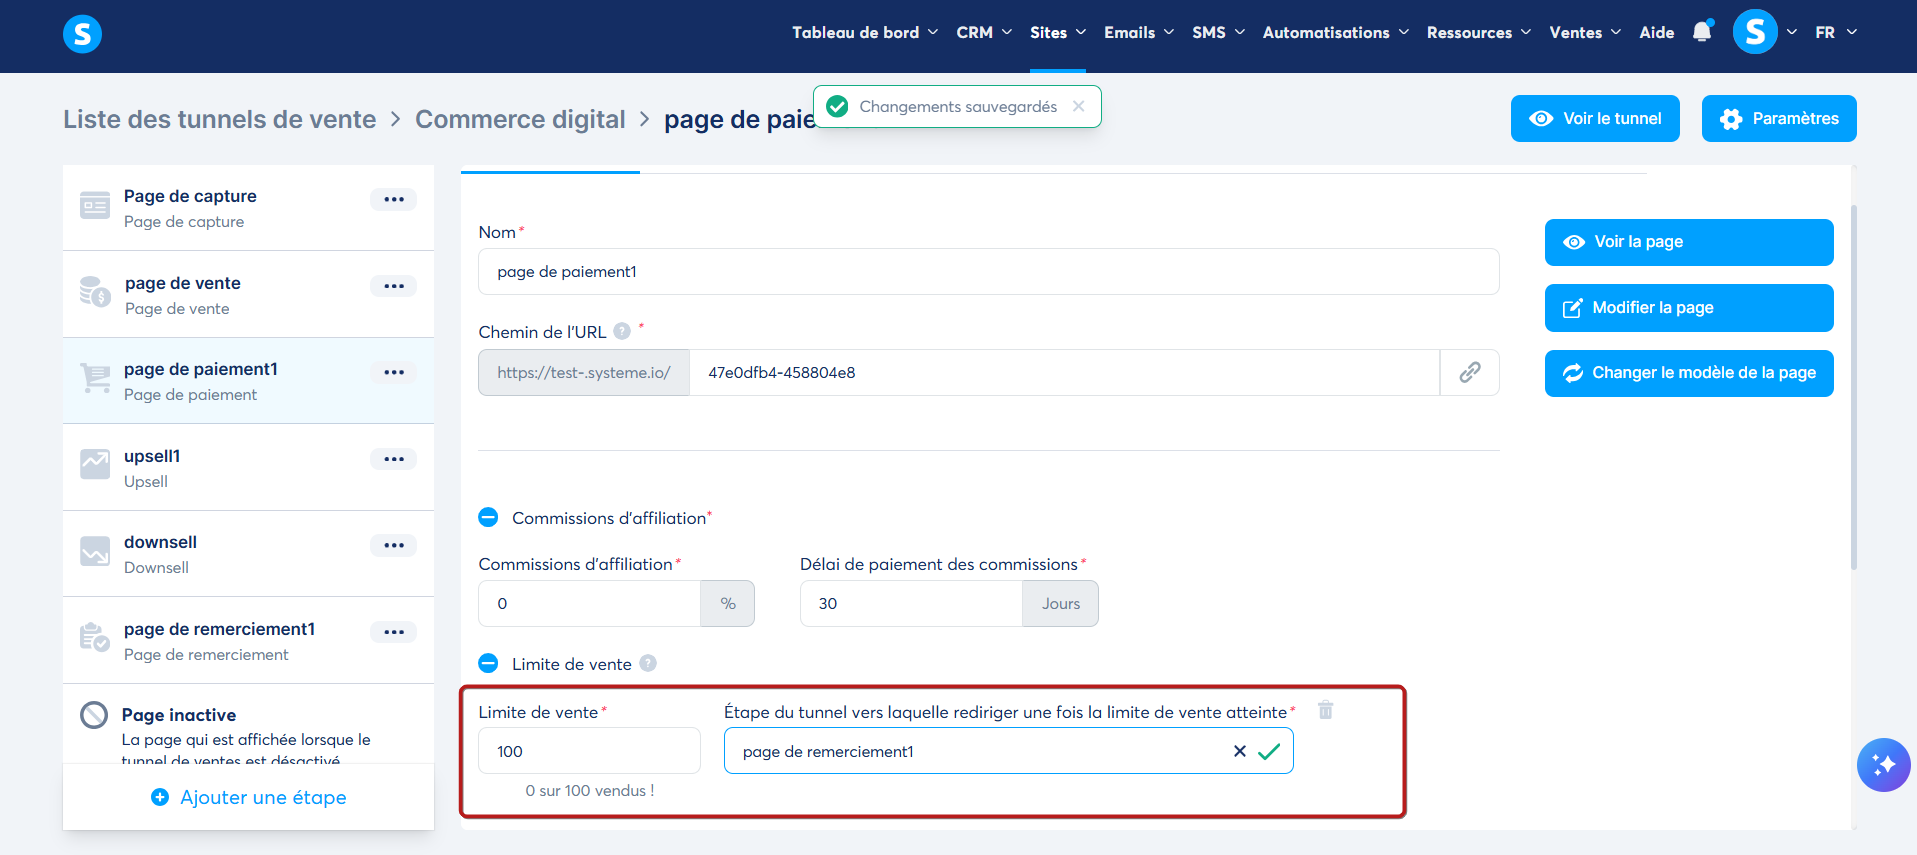Click the copy URL link icon

pyautogui.click(x=1469, y=373)
